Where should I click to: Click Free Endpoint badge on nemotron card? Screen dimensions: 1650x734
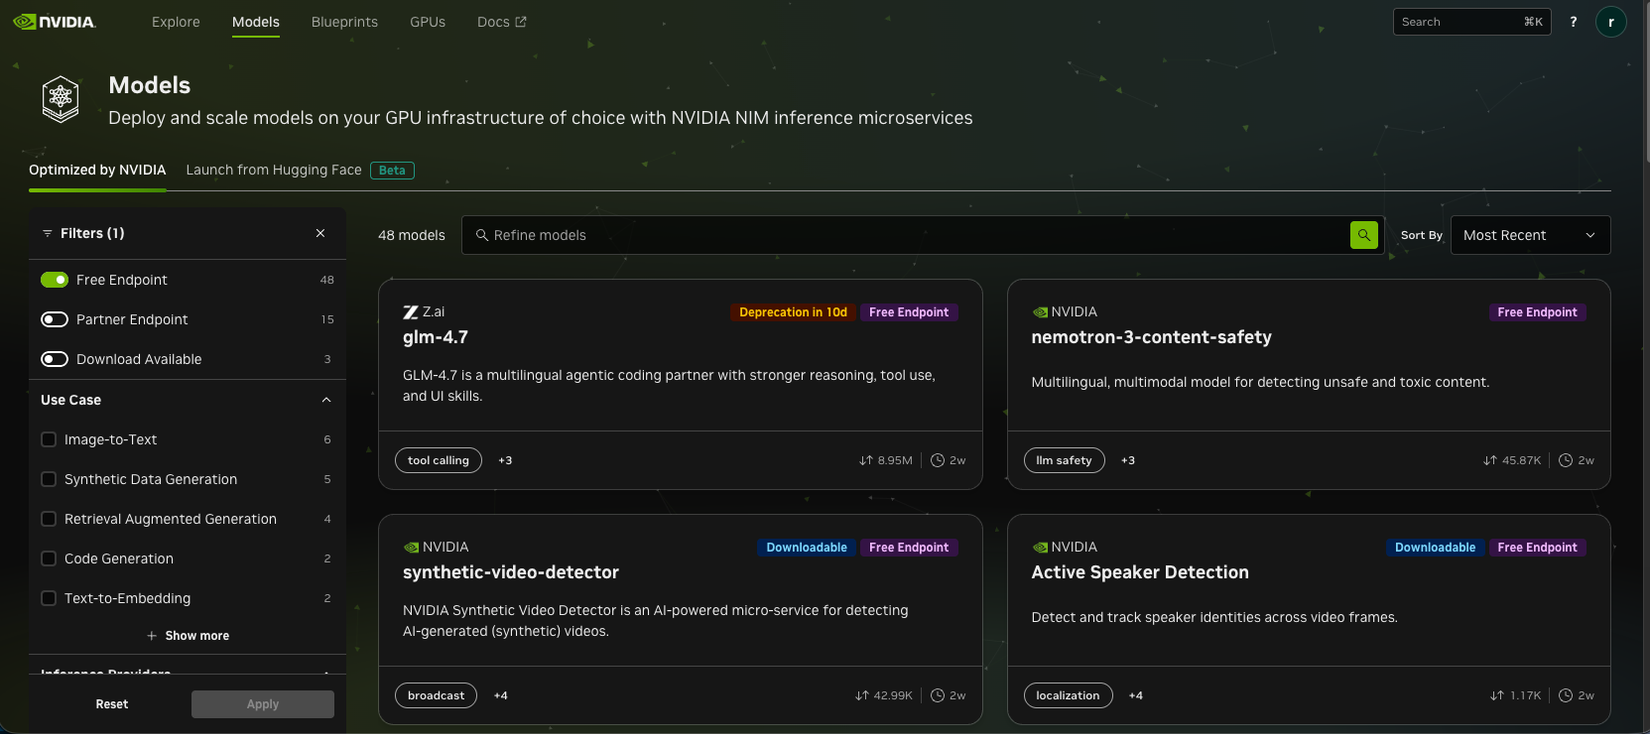point(1537,312)
